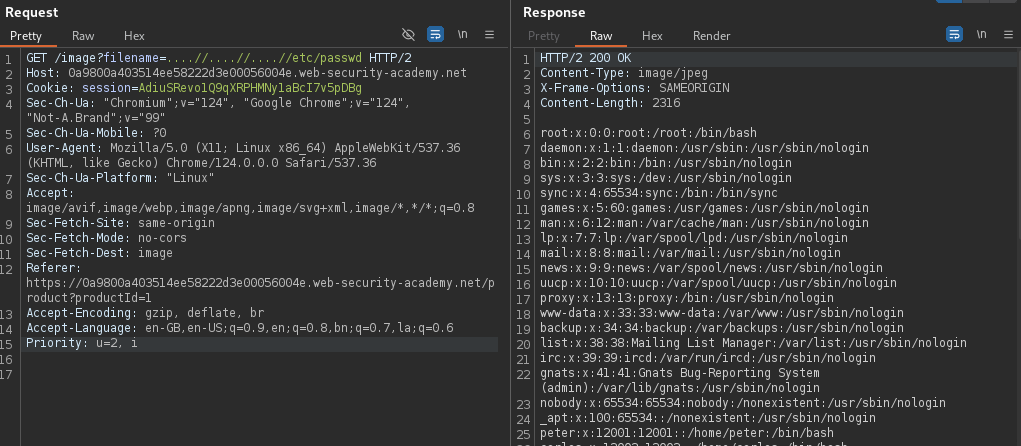
Task: Click the Sec-Ch-Ua Chromium header line
Action: [218, 110]
